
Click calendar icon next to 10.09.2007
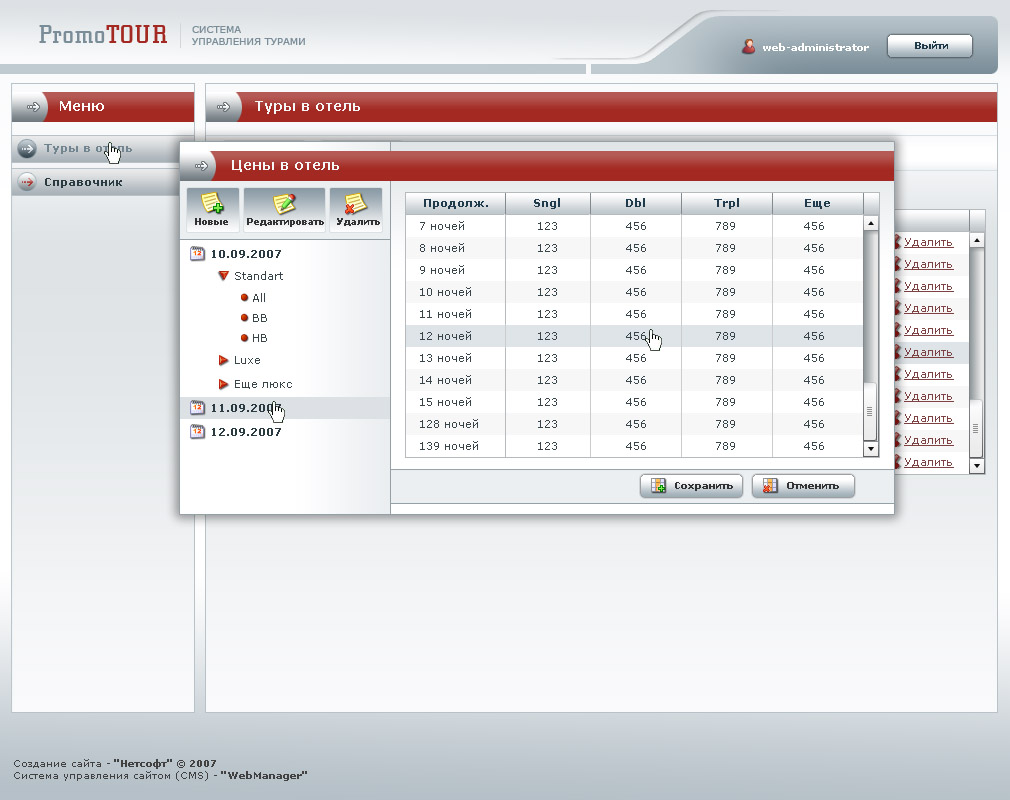(197, 254)
